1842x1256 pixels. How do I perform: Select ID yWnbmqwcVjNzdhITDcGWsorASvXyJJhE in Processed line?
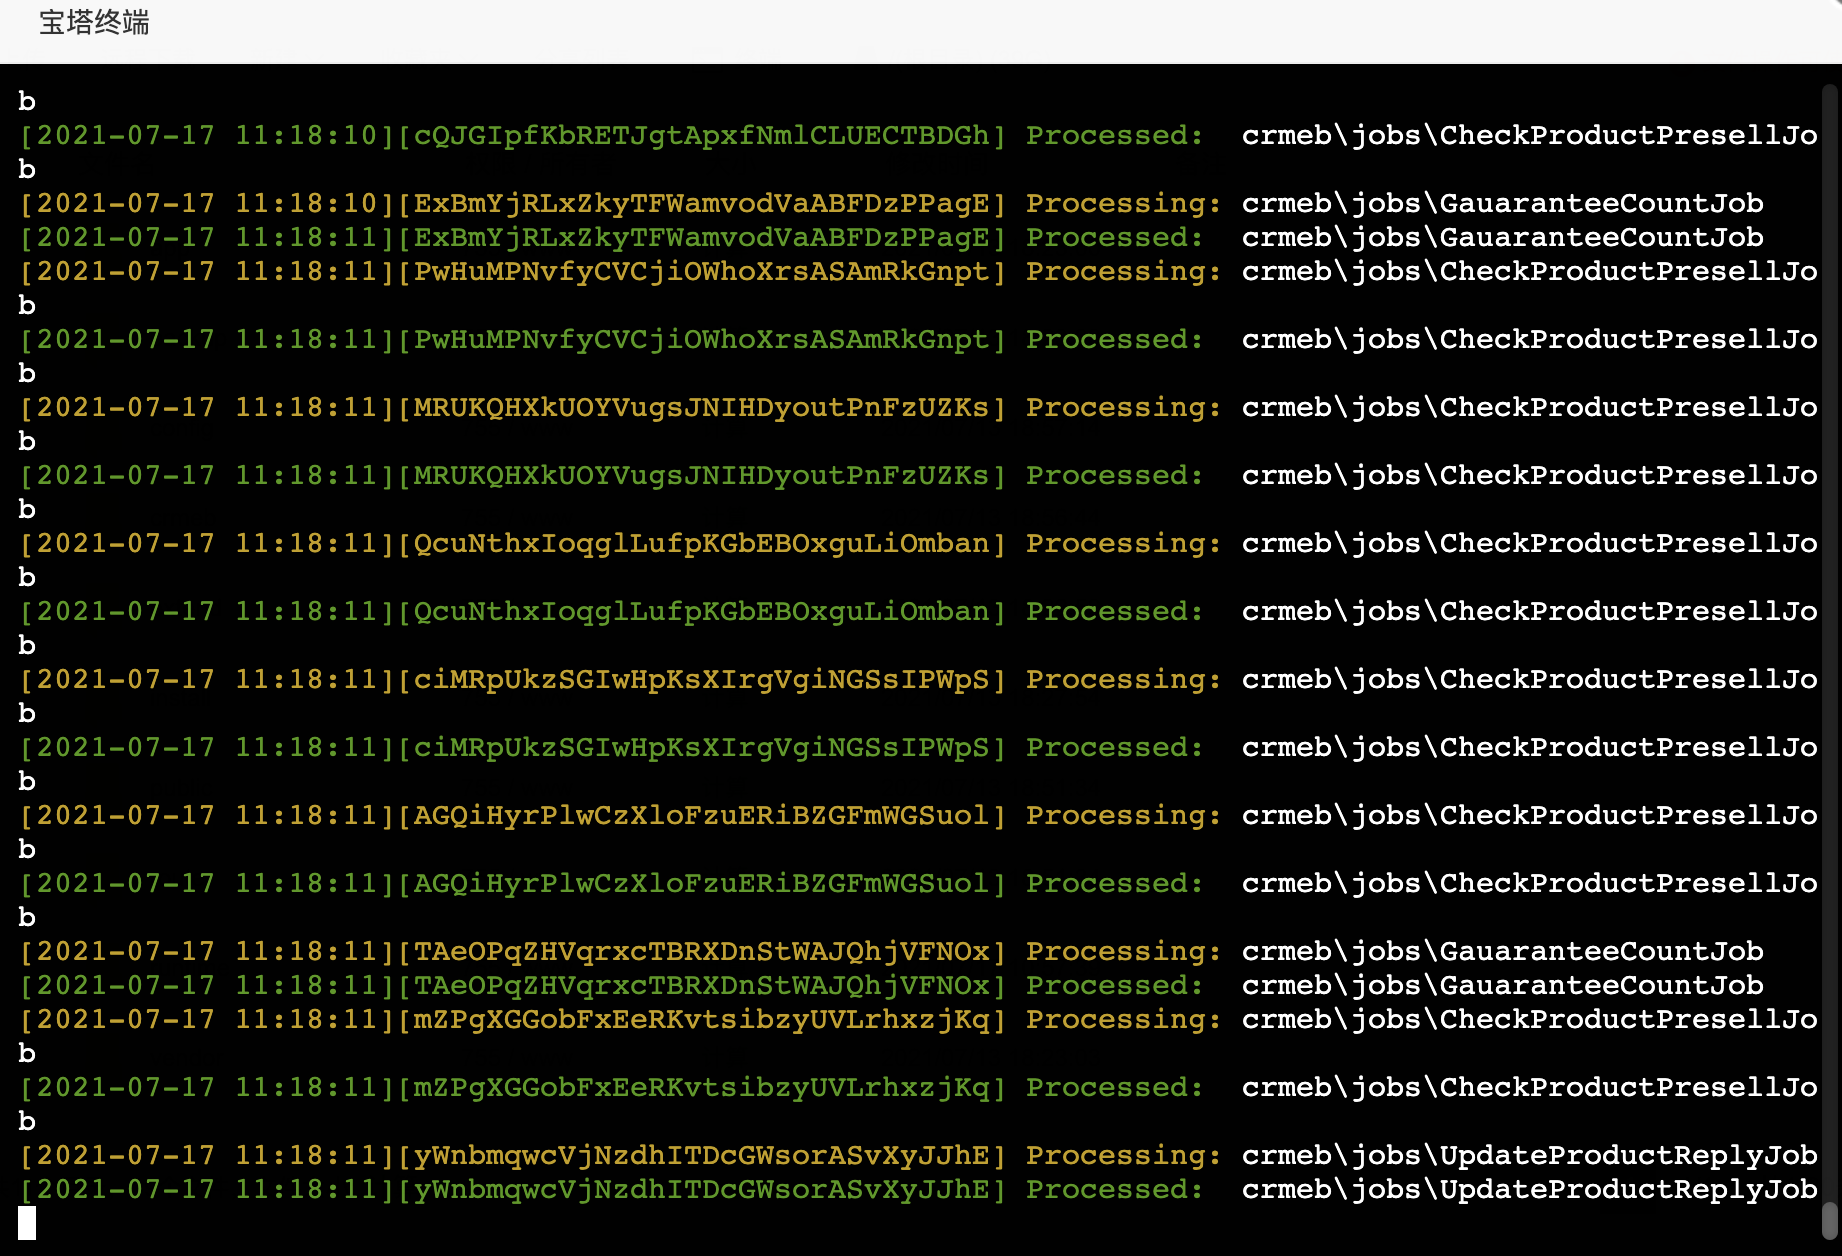click(x=701, y=1190)
